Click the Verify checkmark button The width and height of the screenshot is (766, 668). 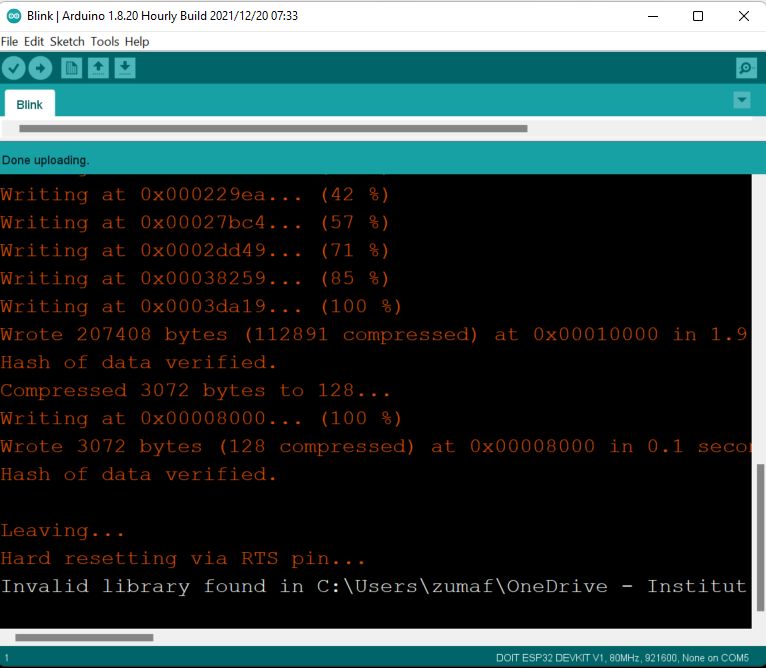tap(14, 68)
